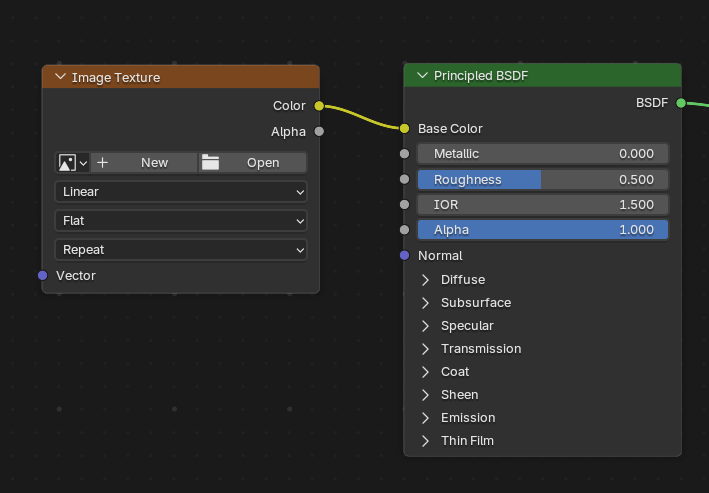
Task: Expand the Diffuse panel
Action: tap(425, 280)
